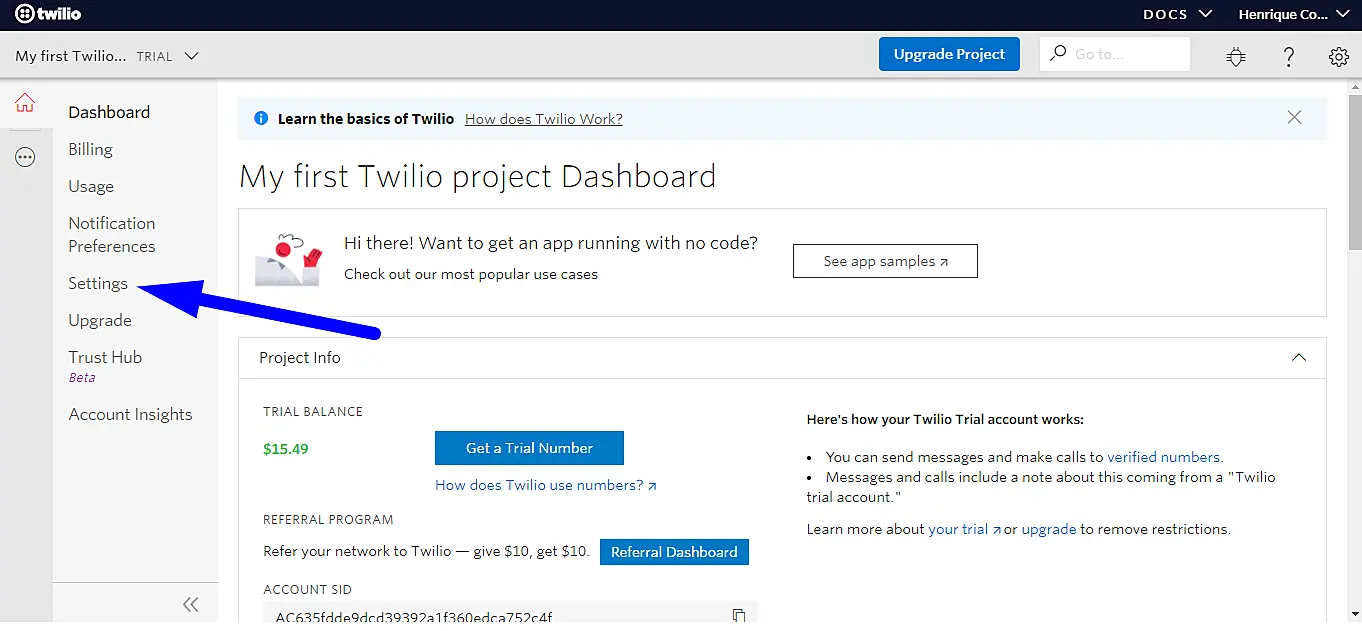Select Billing in the sidebar
The width and height of the screenshot is (1362, 631).
[x=90, y=150]
